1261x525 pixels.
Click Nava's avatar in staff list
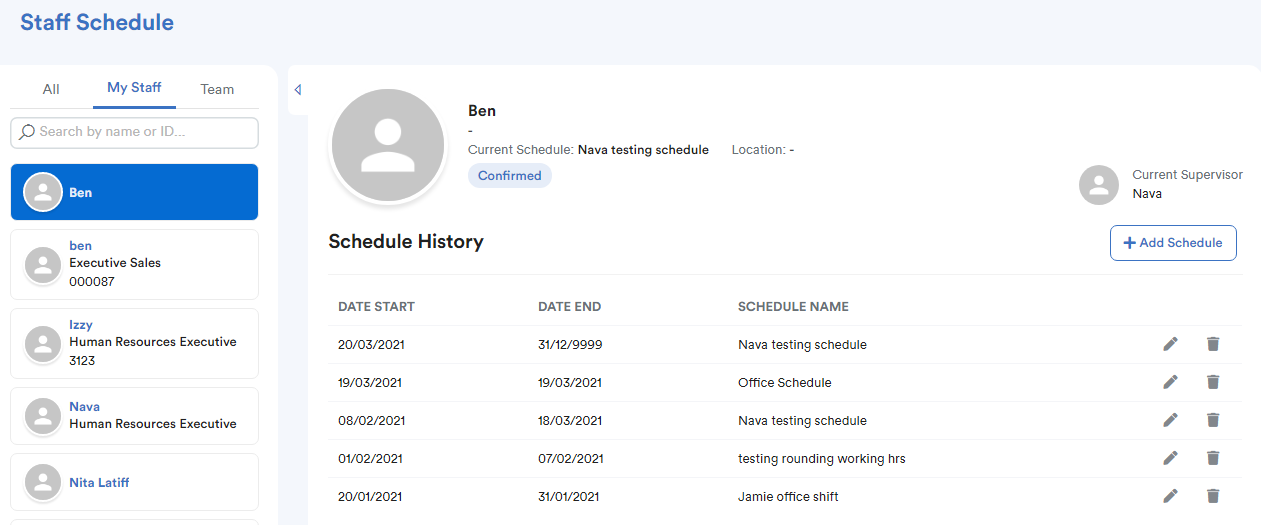[x=43, y=415]
